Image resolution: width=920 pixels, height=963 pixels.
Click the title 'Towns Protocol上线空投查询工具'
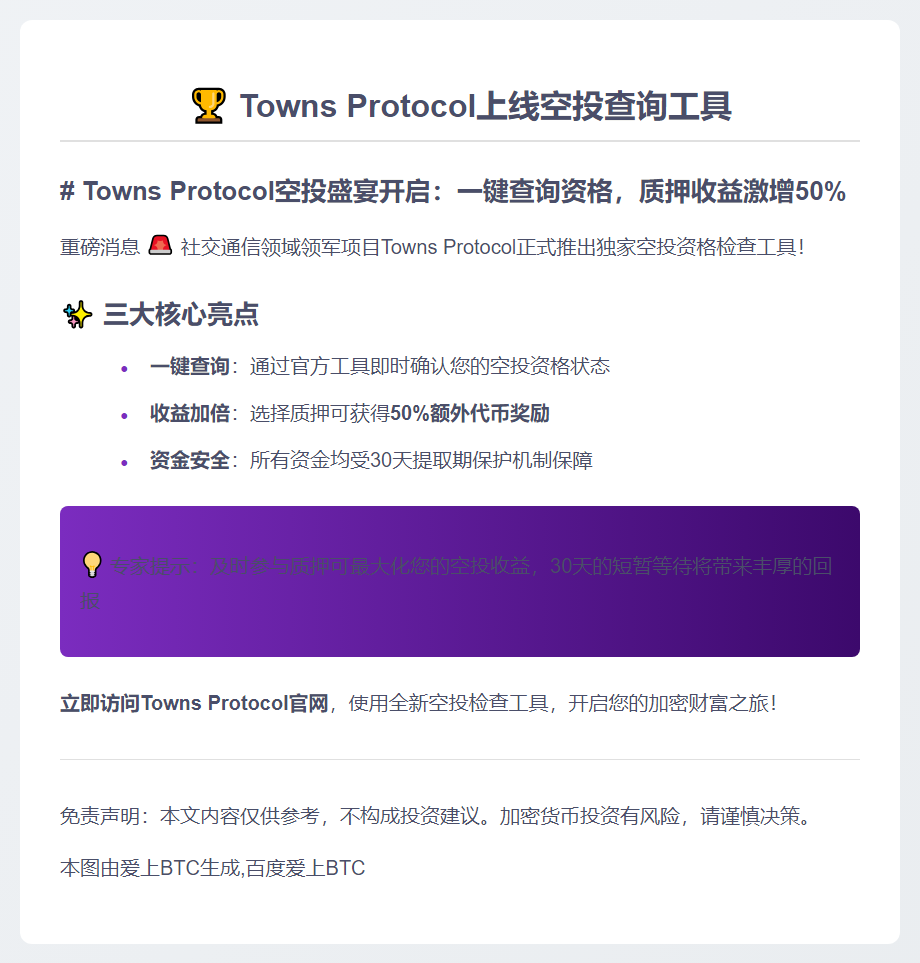(485, 106)
